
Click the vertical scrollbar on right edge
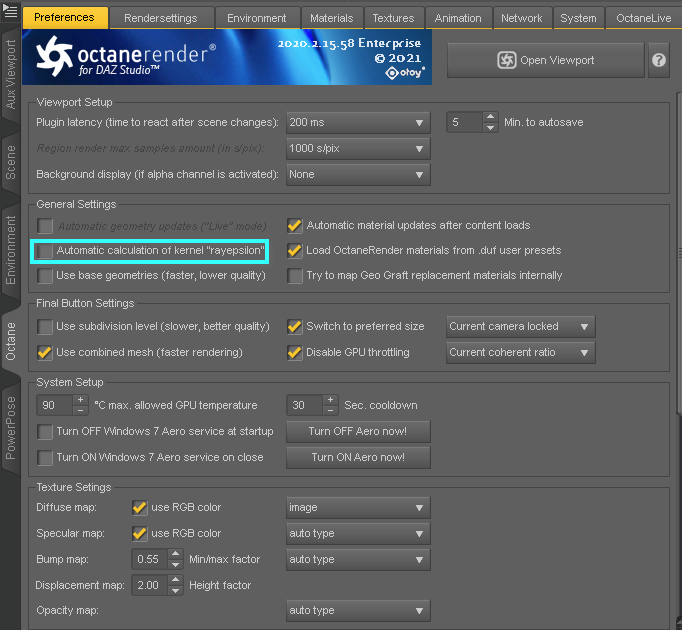pyautogui.click(x=679, y=252)
